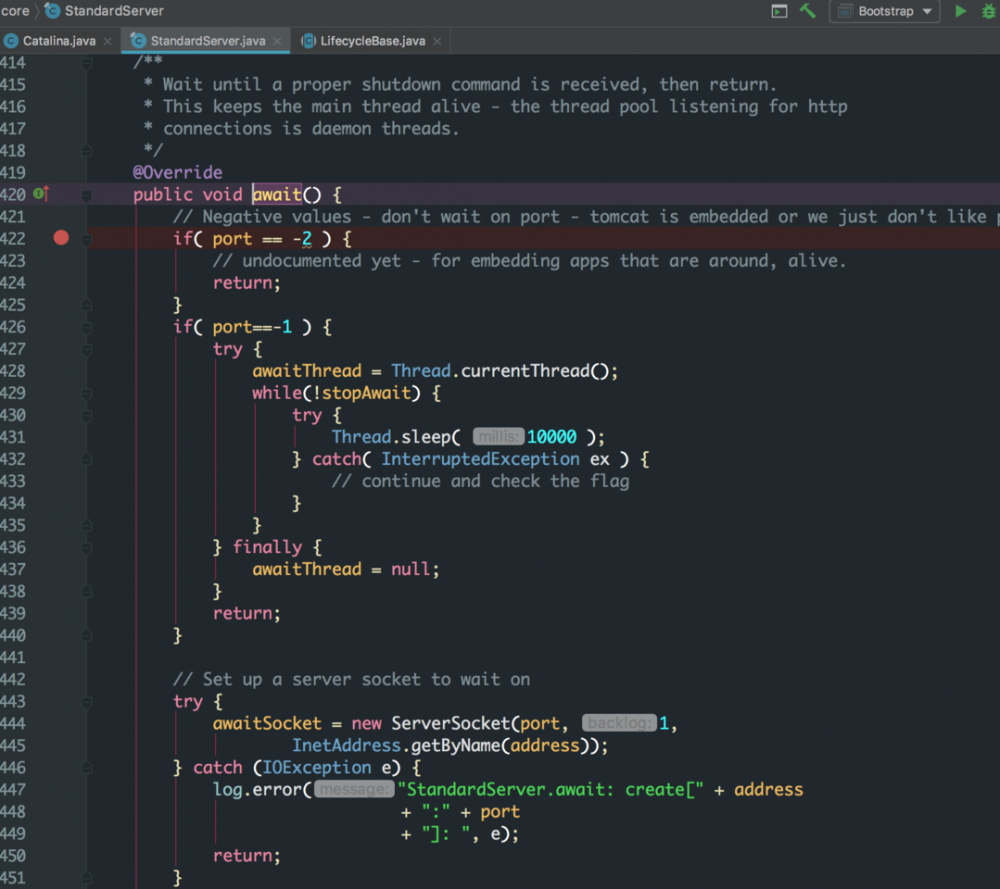Click InterruptedException on line 432
Viewport: 1000px width, 889px height.
[481, 459]
